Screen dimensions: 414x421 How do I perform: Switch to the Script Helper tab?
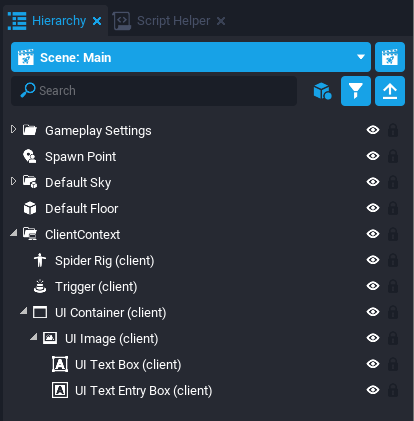click(x=169, y=21)
